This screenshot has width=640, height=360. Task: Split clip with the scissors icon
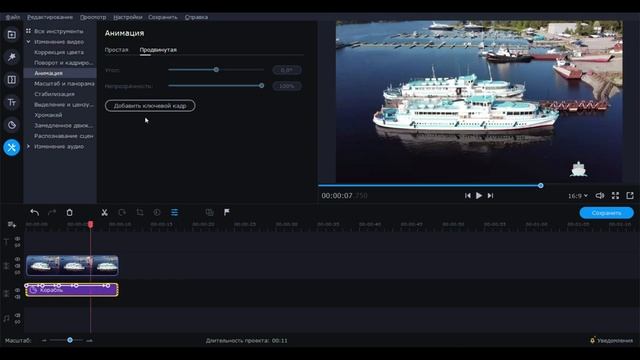coord(104,212)
